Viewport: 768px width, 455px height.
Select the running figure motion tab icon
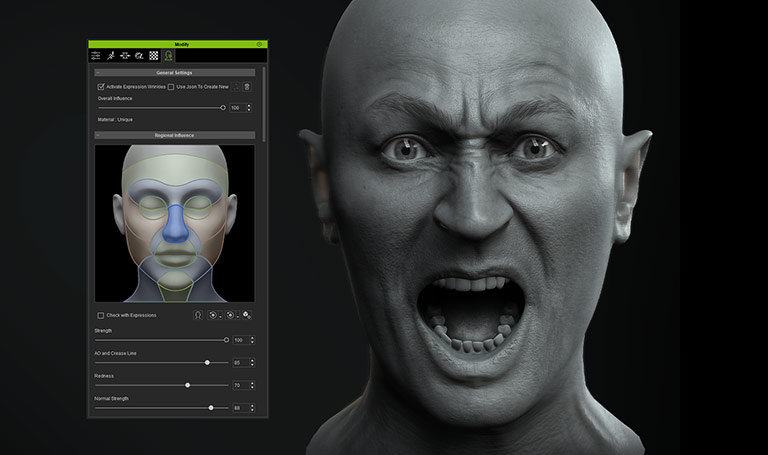[111, 57]
